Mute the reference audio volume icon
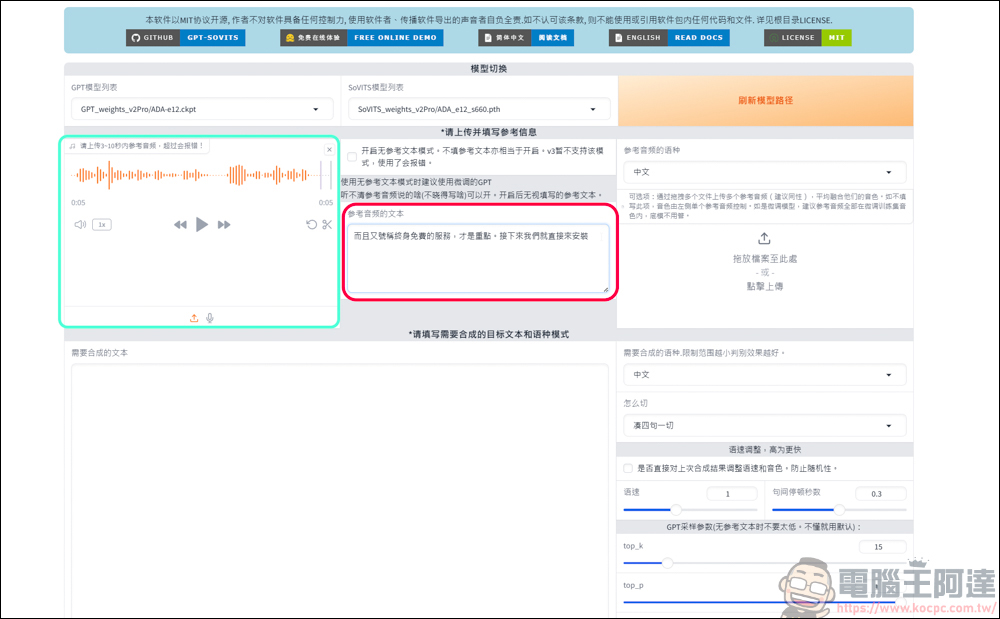The image size is (1000, 619). pyautogui.click(x=80, y=224)
